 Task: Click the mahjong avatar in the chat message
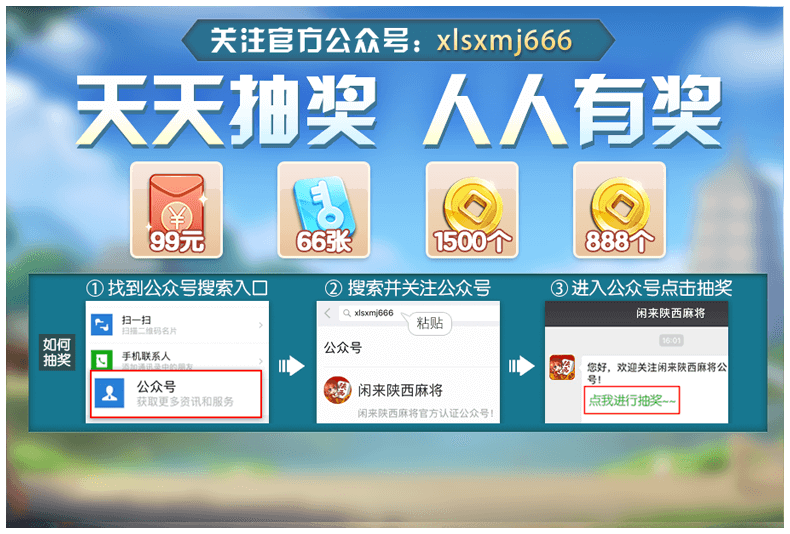(562, 367)
